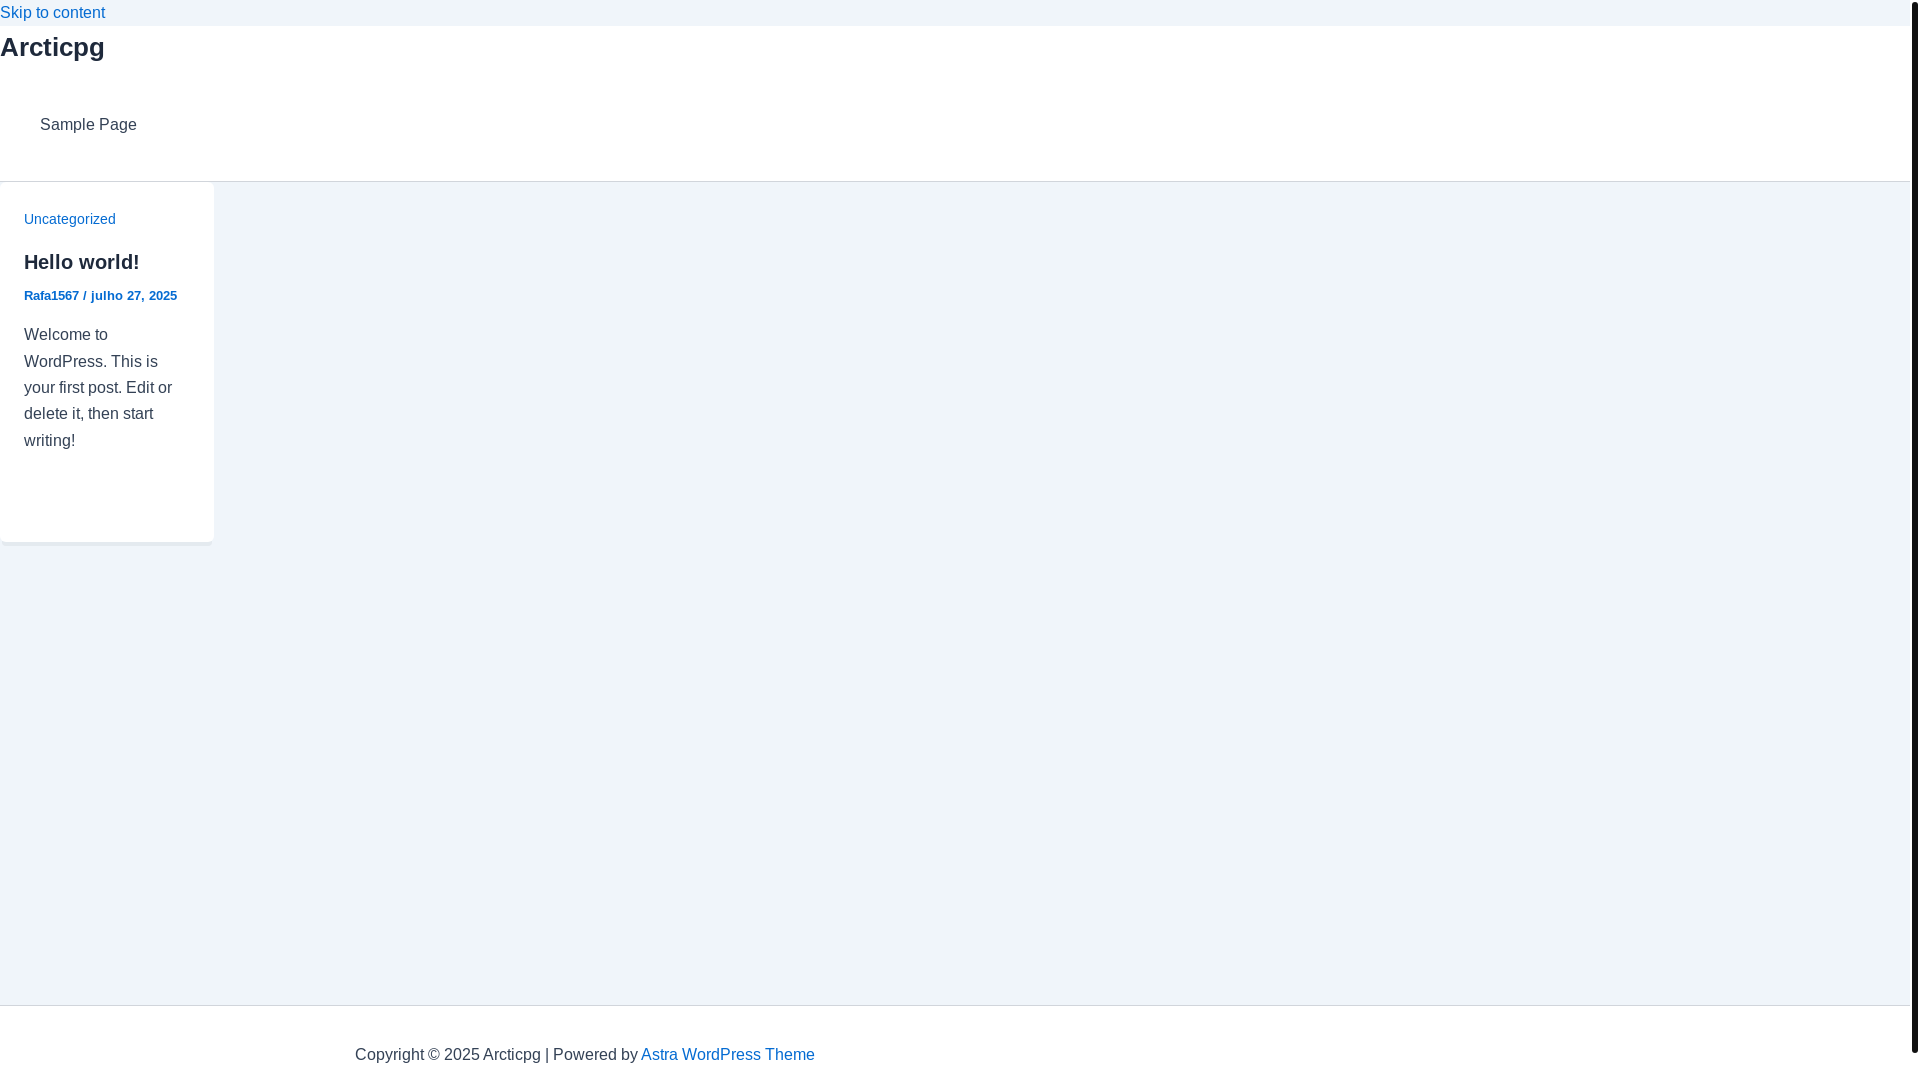Open the Hello world! post title
The image size is (1920, 1080).
tap(82, 262)
